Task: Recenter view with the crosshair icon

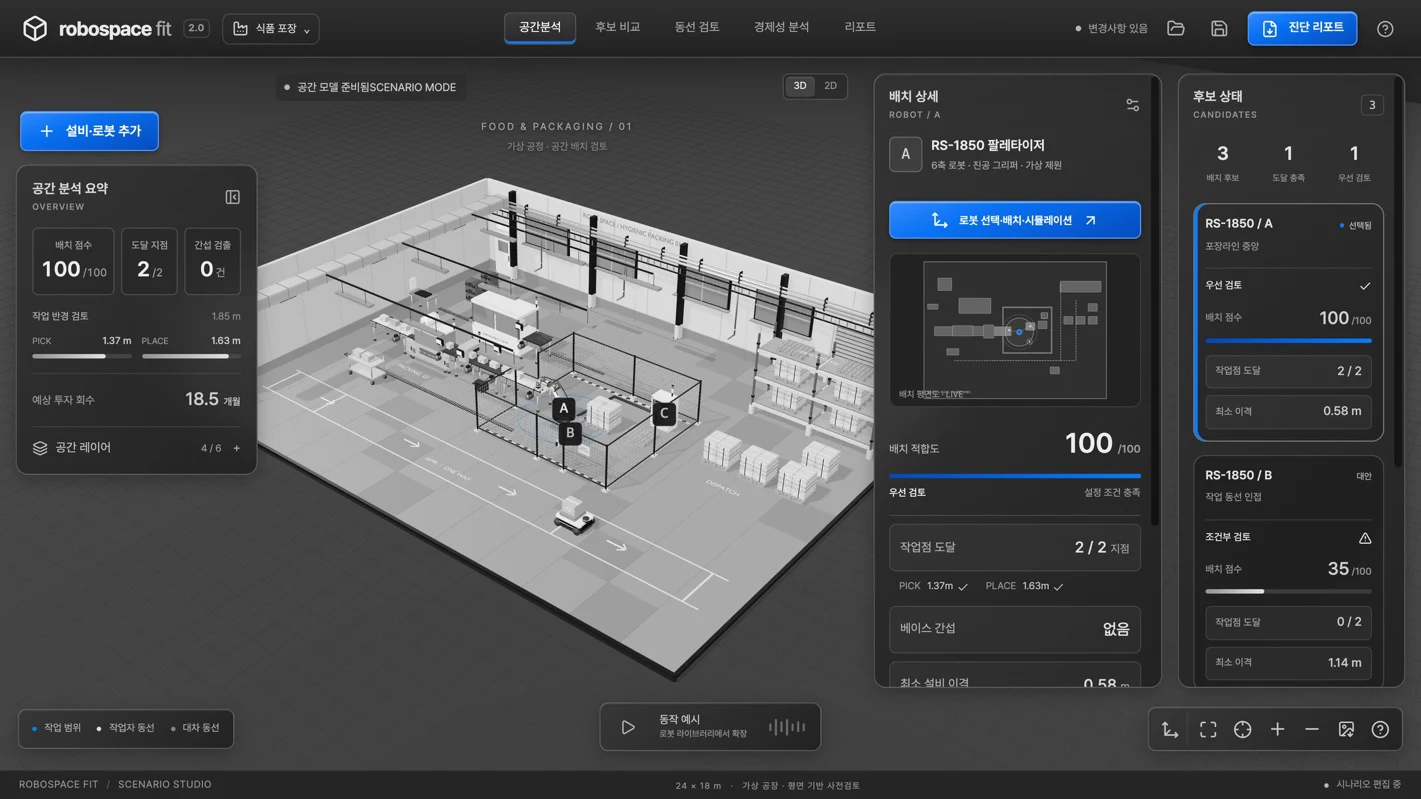Action: [1243, 730]
